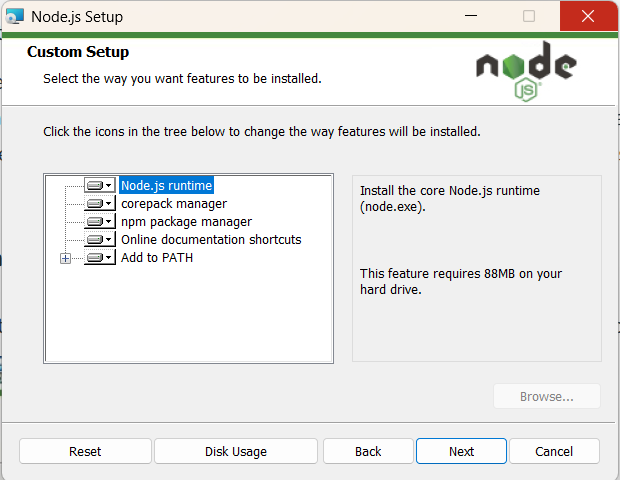620x480 pixels.
Task: Open the Online documentation shortcuts feature dropdown
Action: [x=100, y=240]
